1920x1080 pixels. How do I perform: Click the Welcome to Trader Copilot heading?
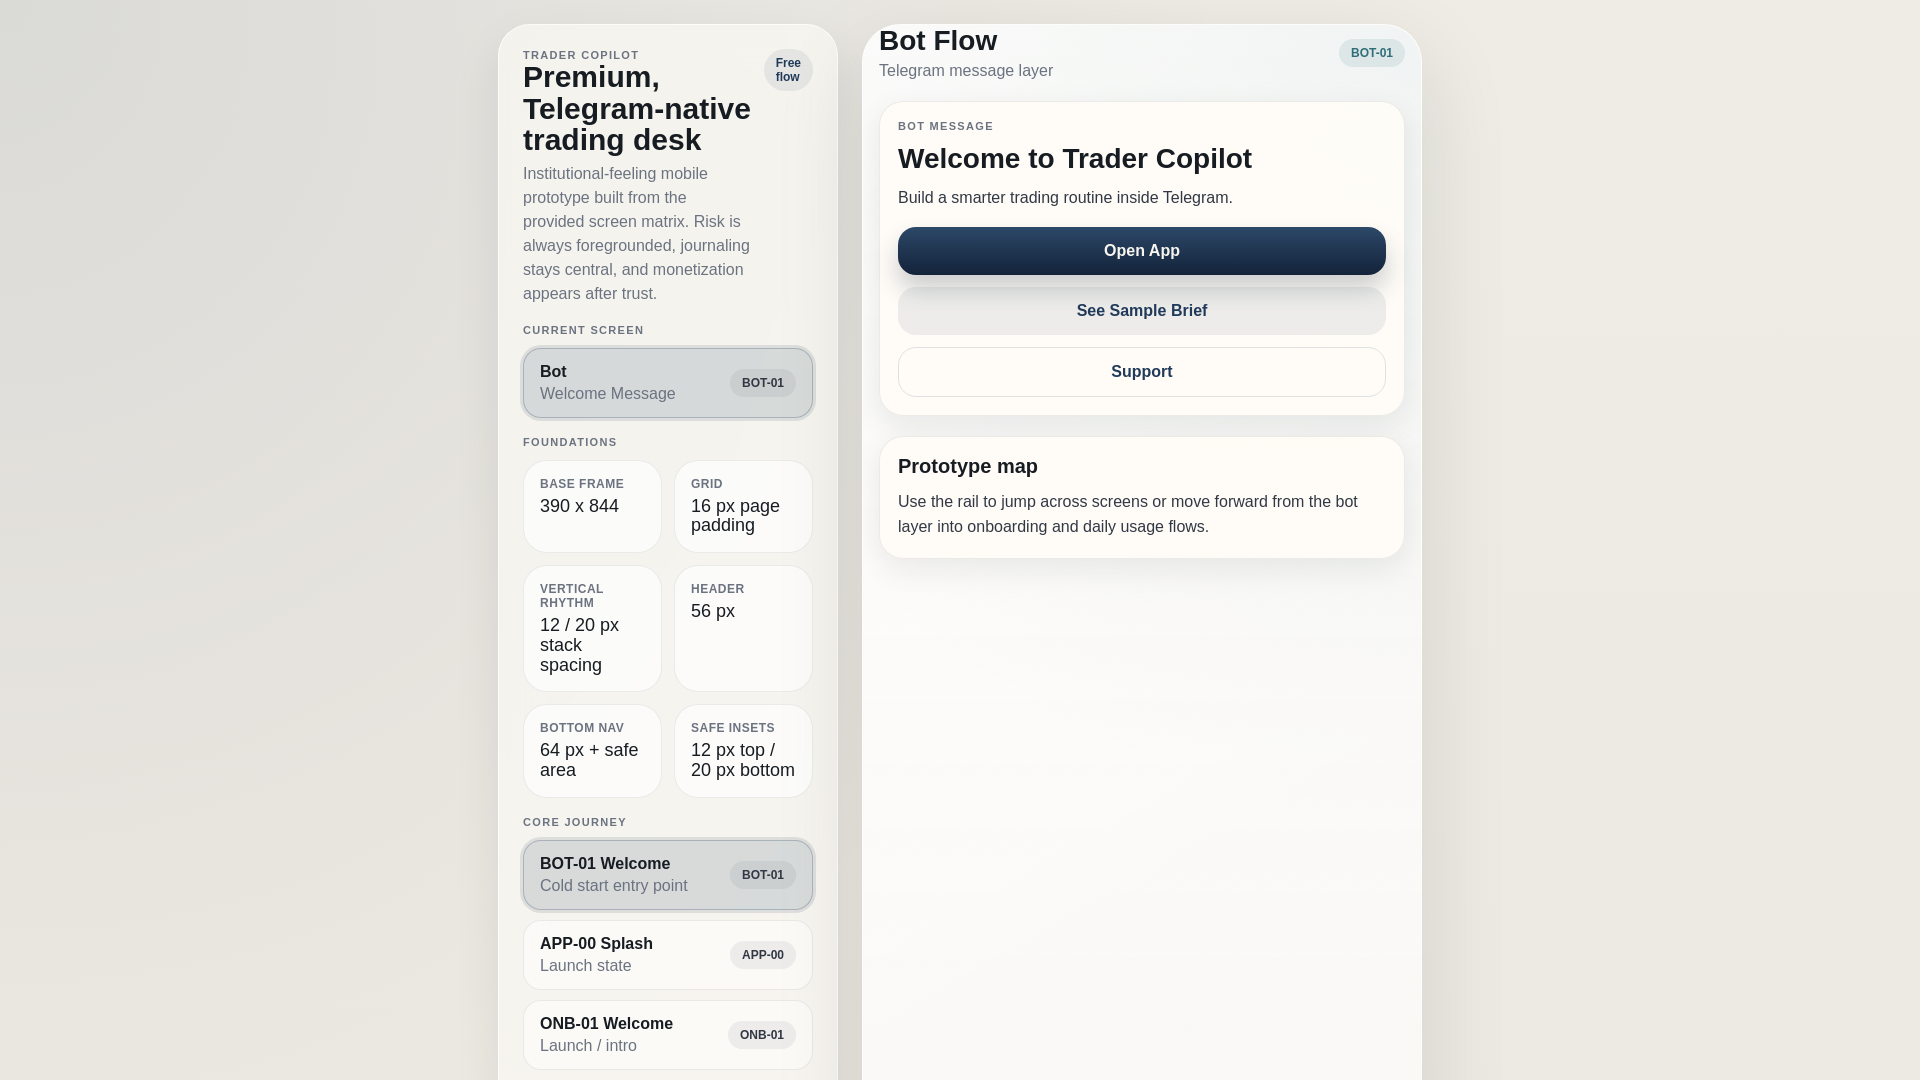tap(1074, 159)
